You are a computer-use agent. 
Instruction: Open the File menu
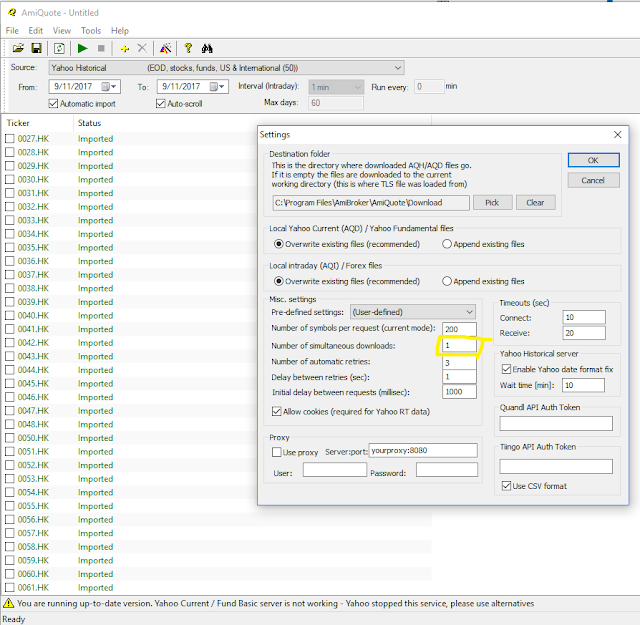pos(12,31)
